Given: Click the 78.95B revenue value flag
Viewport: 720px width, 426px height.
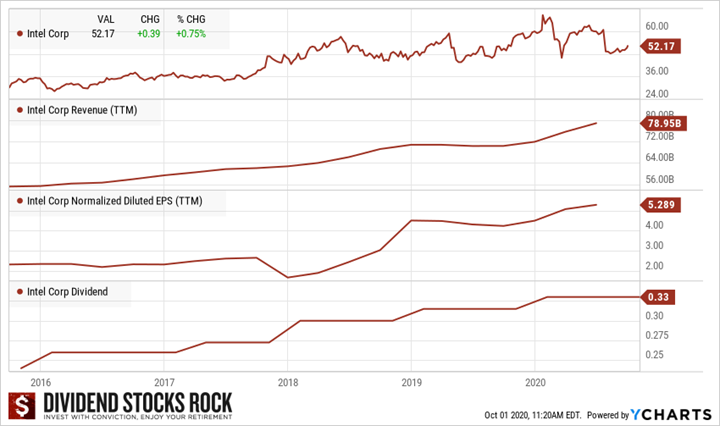Looking at the screenshot, I should click(x=663, y=123).
